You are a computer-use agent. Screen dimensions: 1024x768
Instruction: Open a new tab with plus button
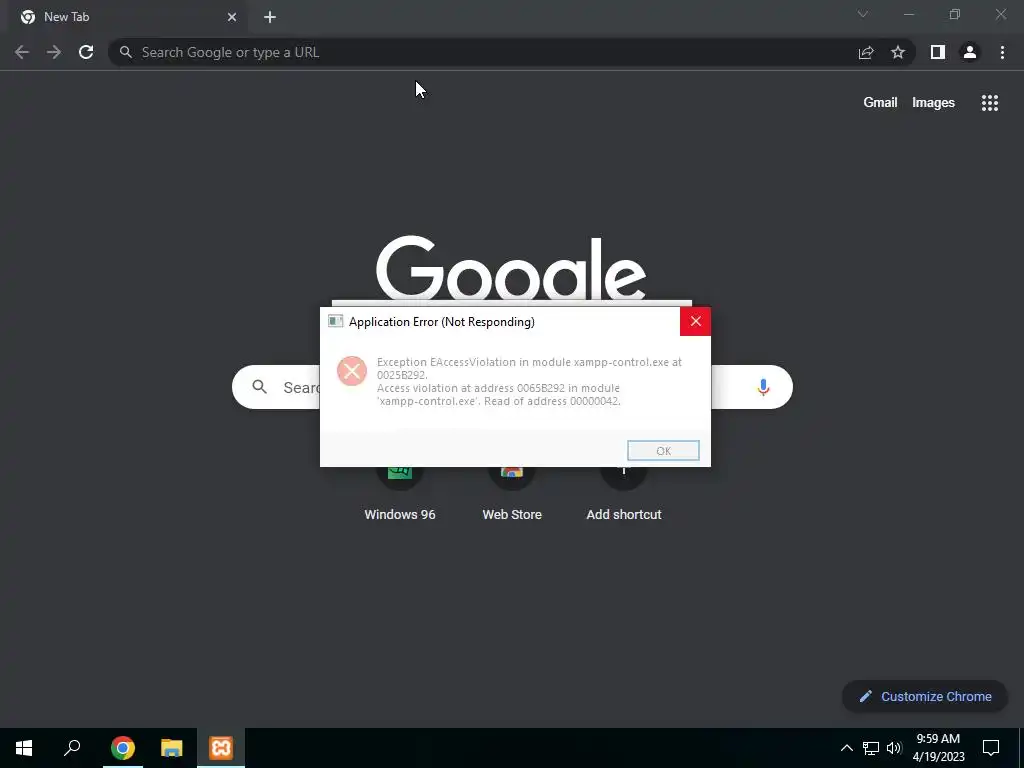pos(270,17)
